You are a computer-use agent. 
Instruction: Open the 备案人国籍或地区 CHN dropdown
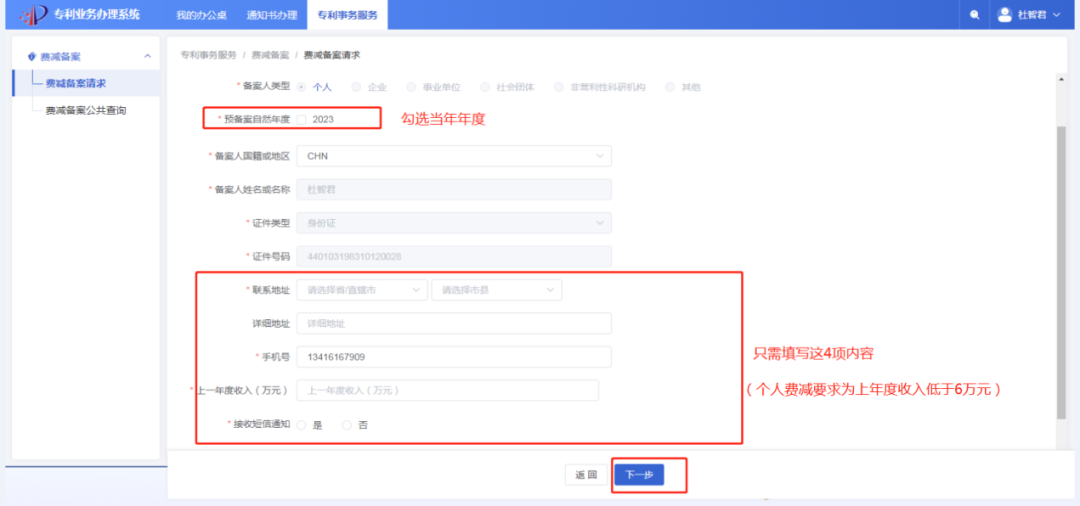[x=454, y=156]
